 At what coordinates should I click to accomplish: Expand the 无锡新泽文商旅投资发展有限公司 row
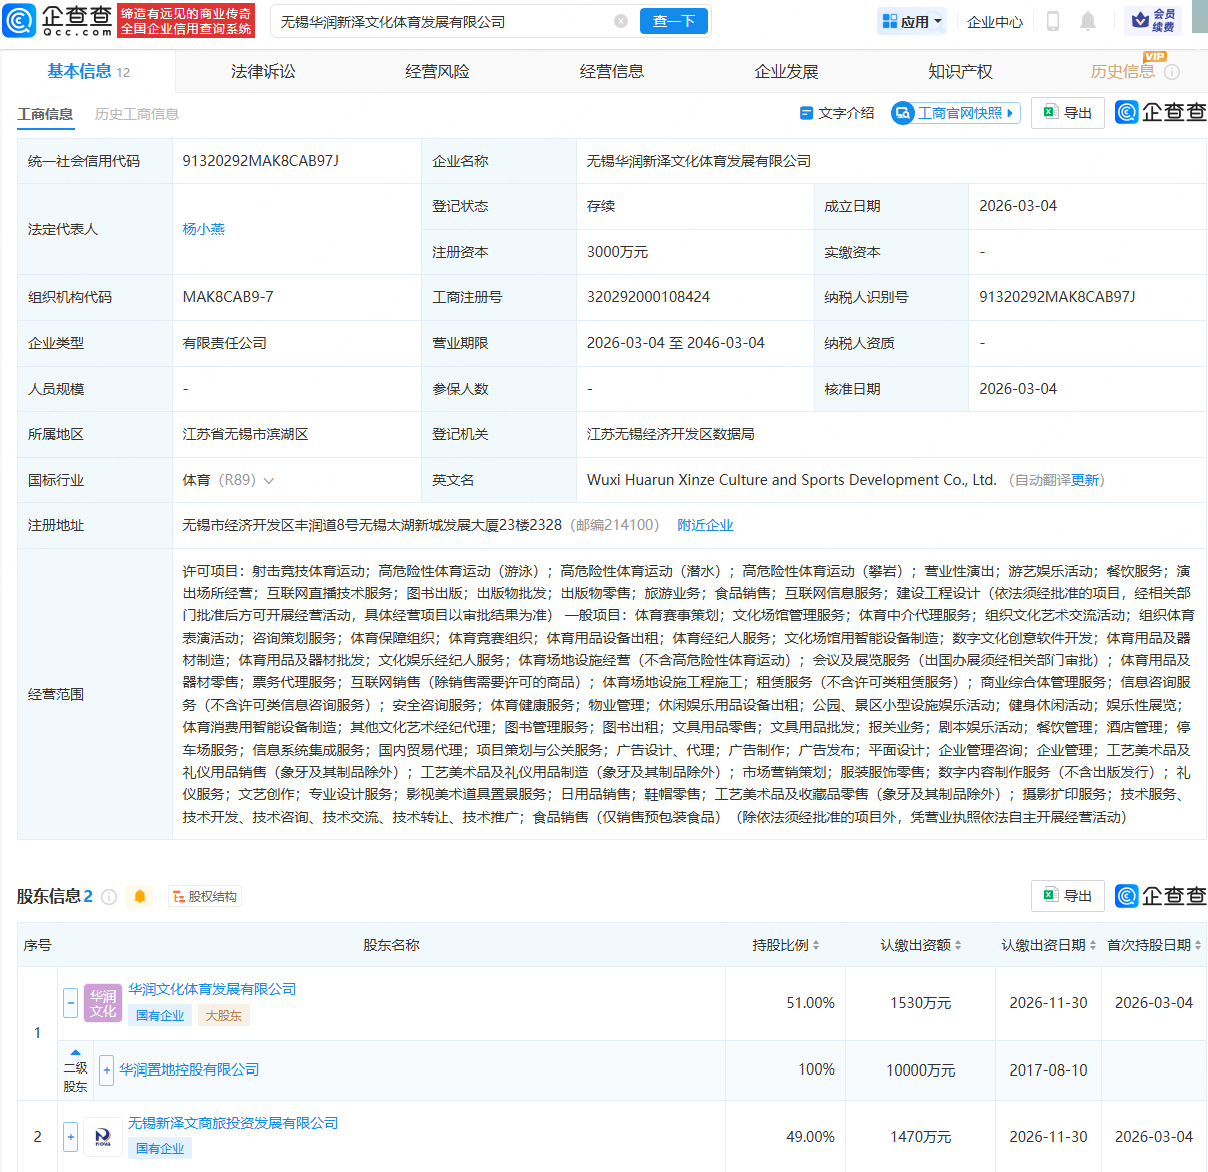70,1136
